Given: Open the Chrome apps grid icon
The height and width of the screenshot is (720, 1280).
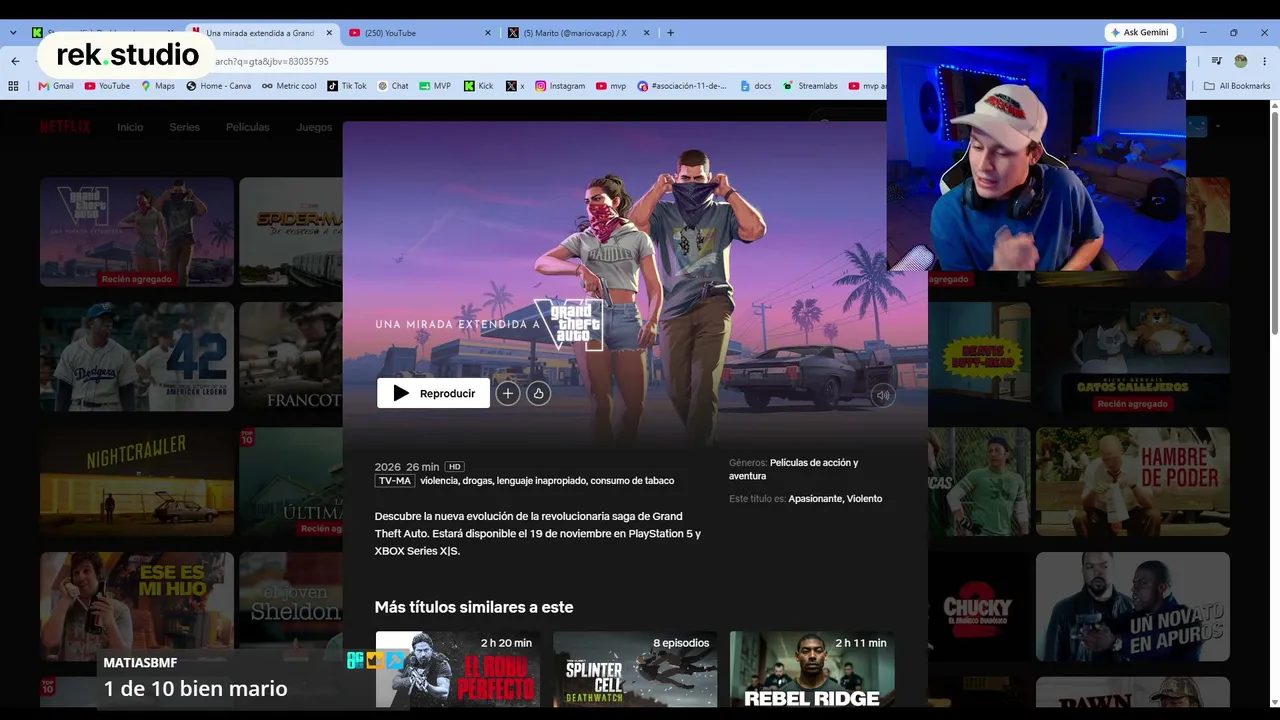Looking at the screenshot, I should [14, 86].
